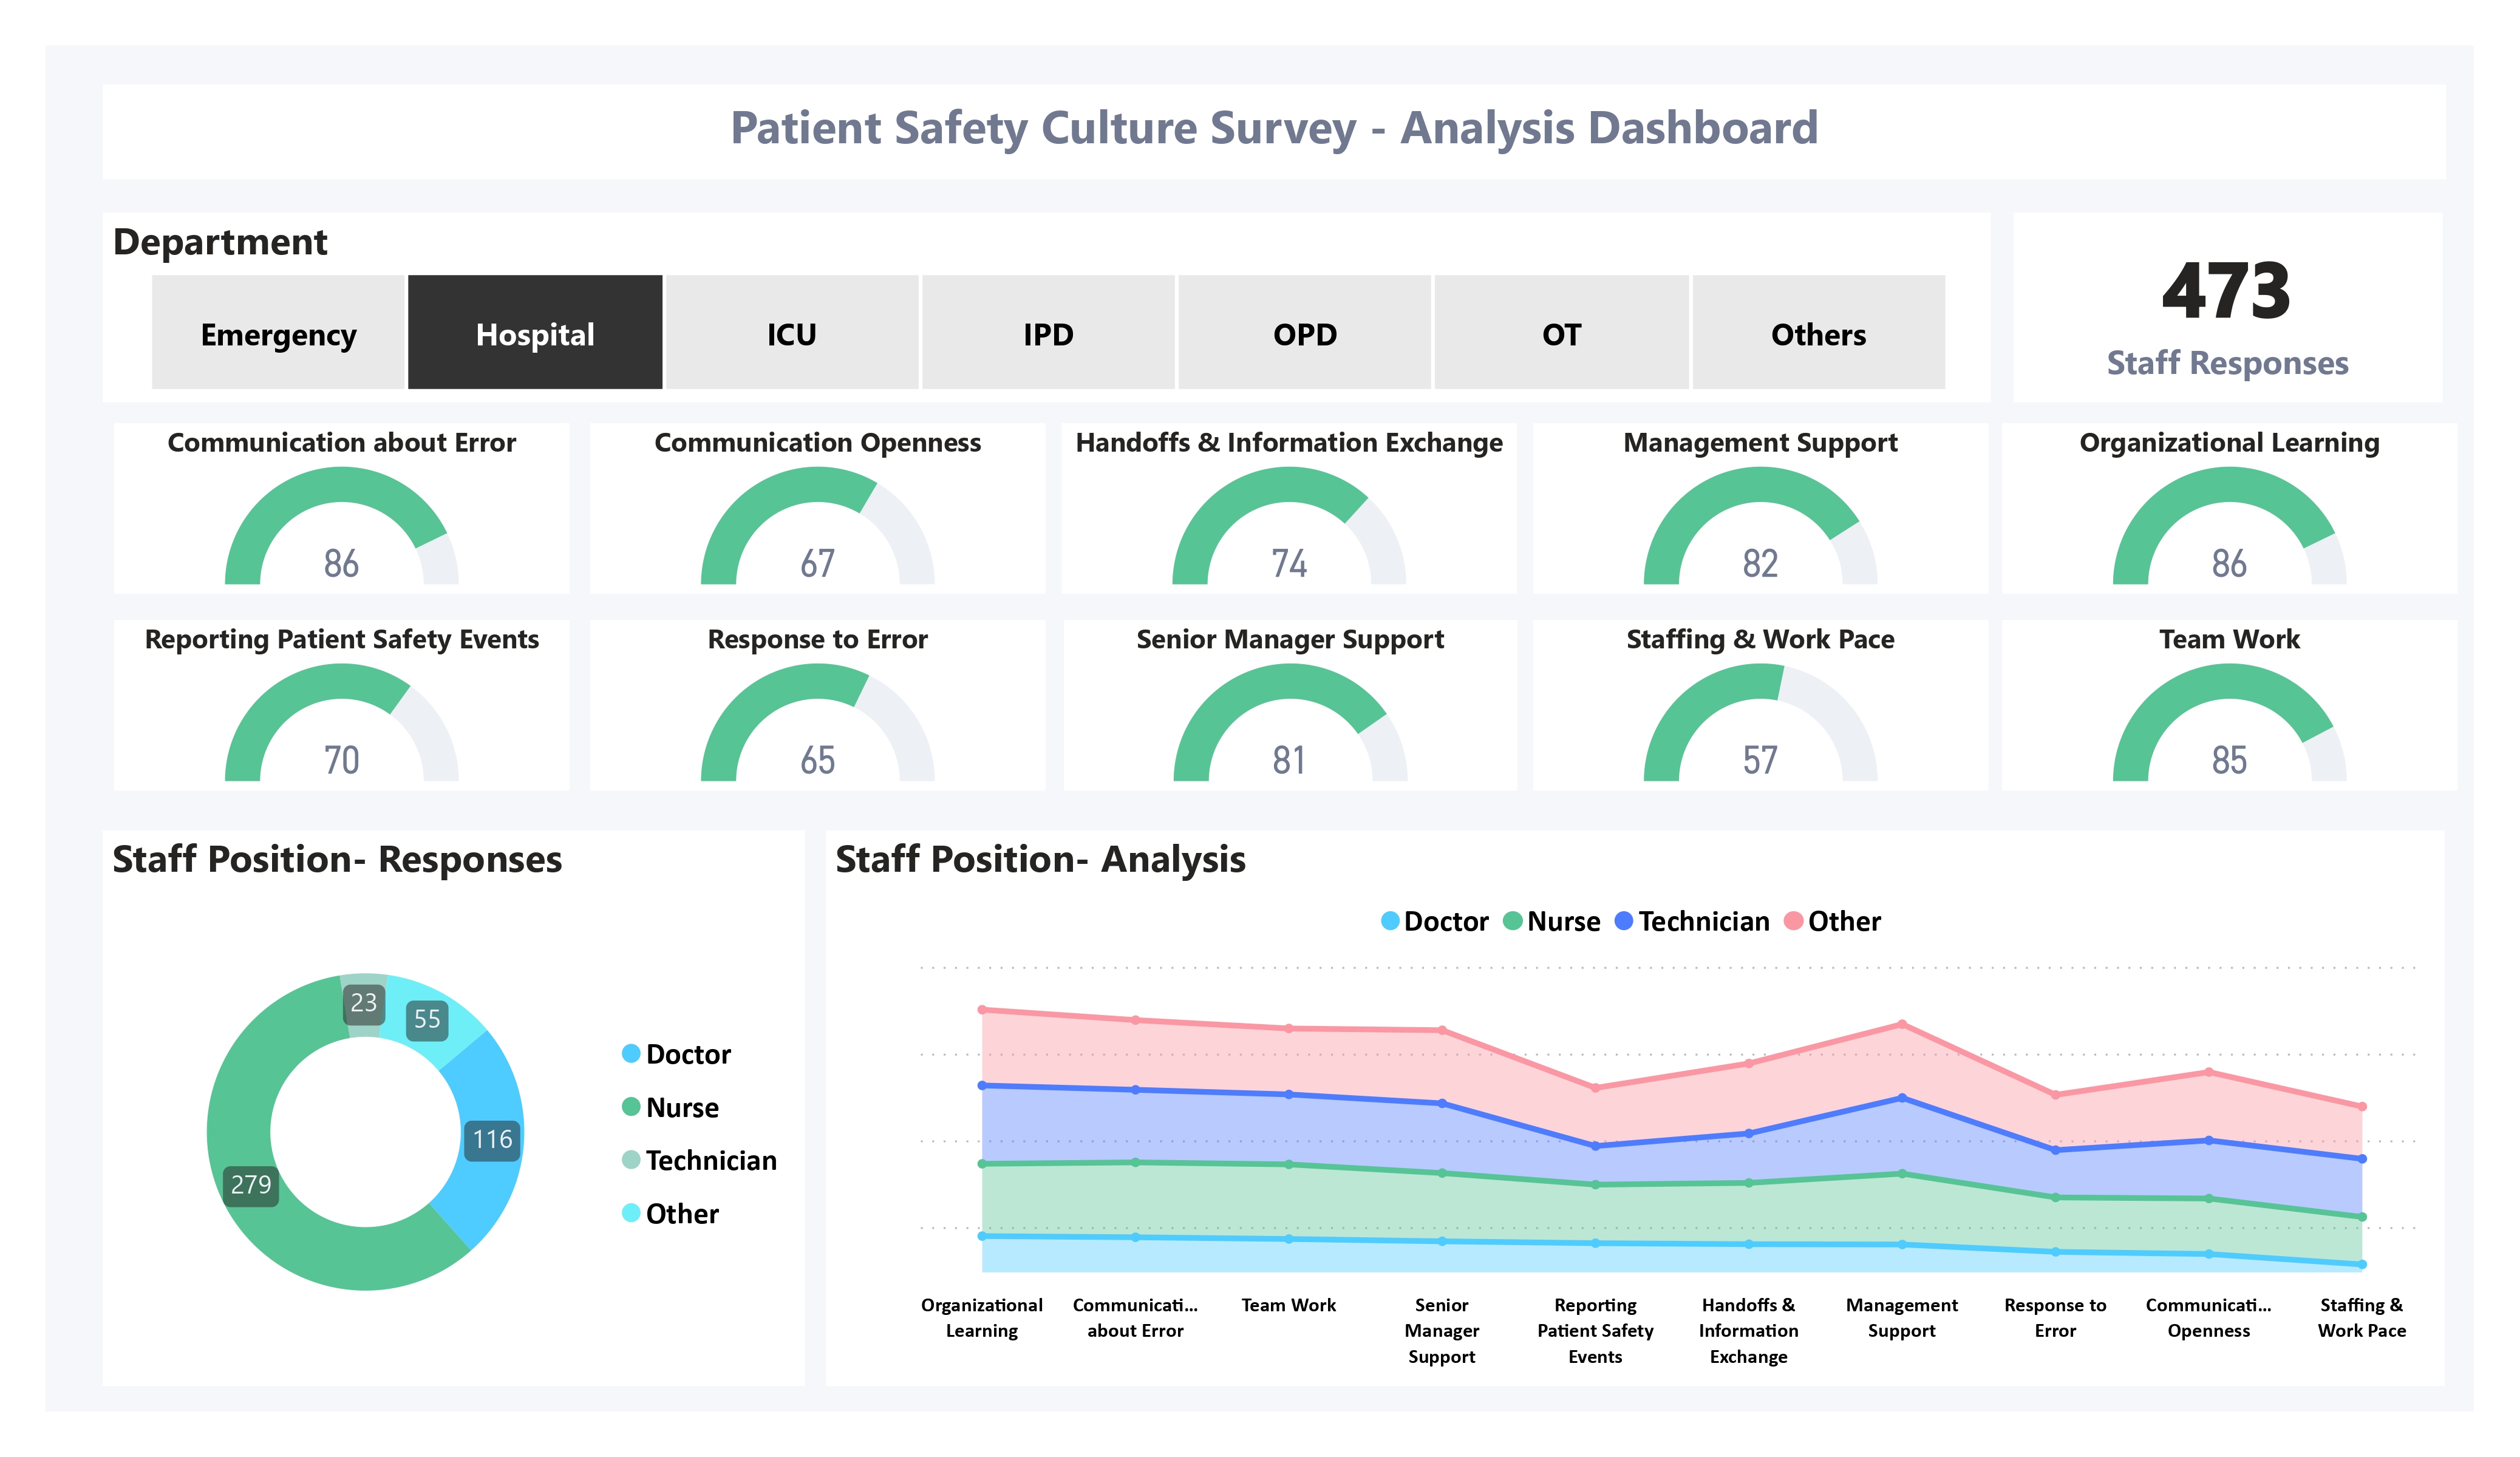The image size is (2520, 1457).
Task: Filter by IPD department
Action: pyautogui.click(x=1047, y=333)
